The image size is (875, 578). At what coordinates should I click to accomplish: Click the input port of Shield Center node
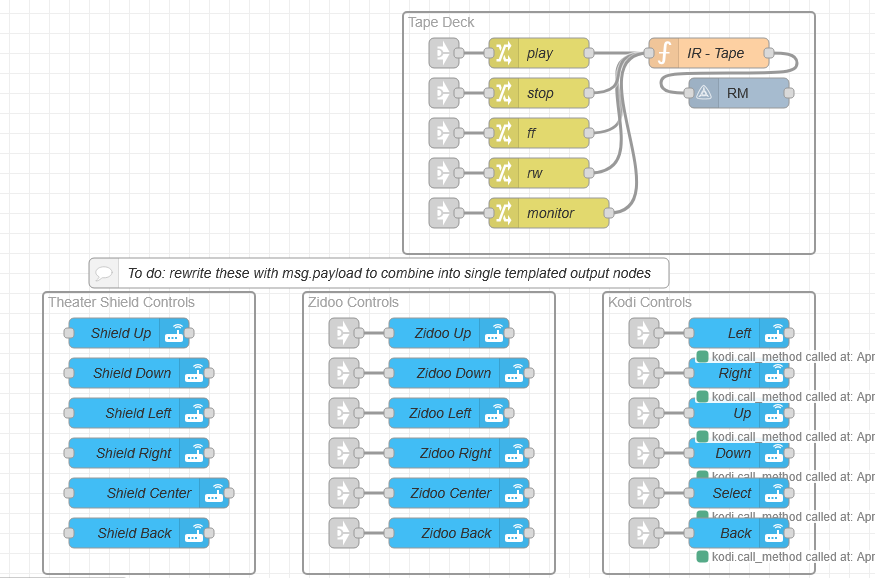tap(69, 493)
